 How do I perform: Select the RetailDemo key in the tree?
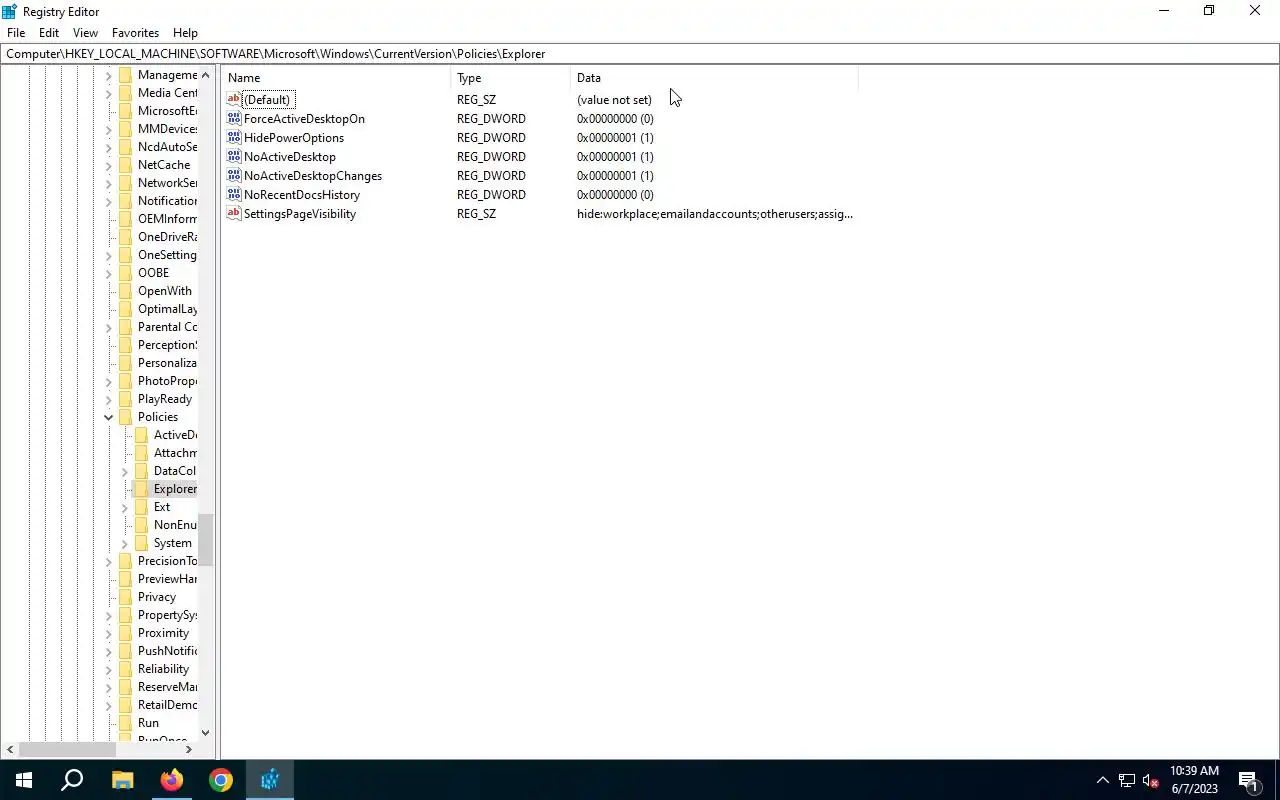pyautogui.click(x=167, y=705)
